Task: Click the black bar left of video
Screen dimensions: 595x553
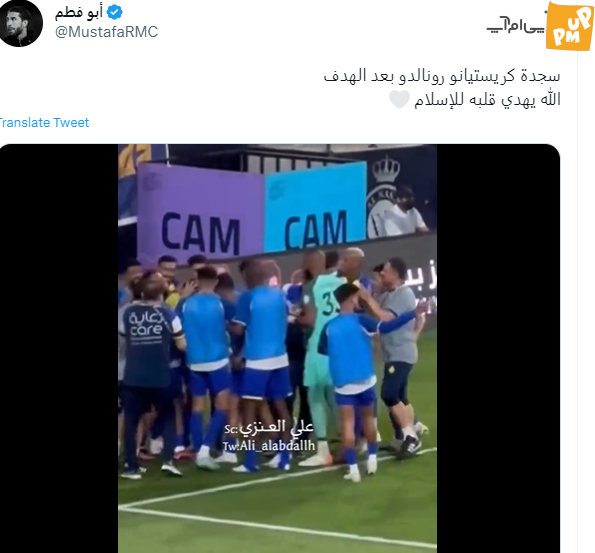Action: [59, 348]
